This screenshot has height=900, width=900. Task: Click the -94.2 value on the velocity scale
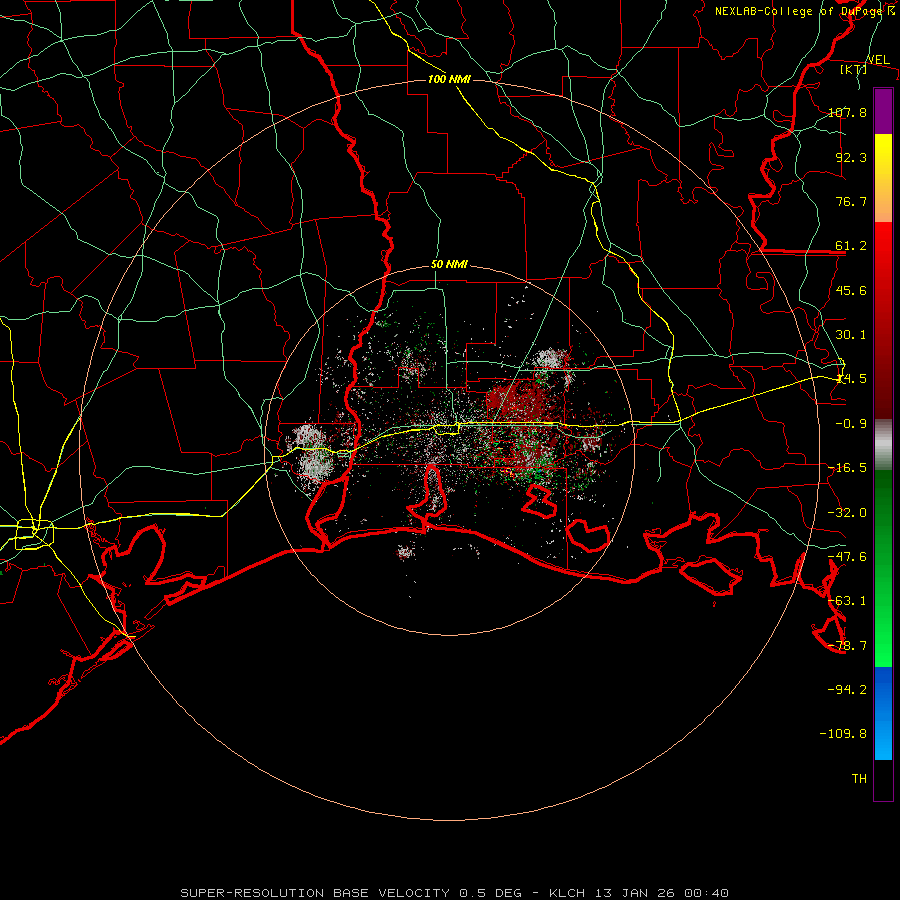tap(847, 689)
